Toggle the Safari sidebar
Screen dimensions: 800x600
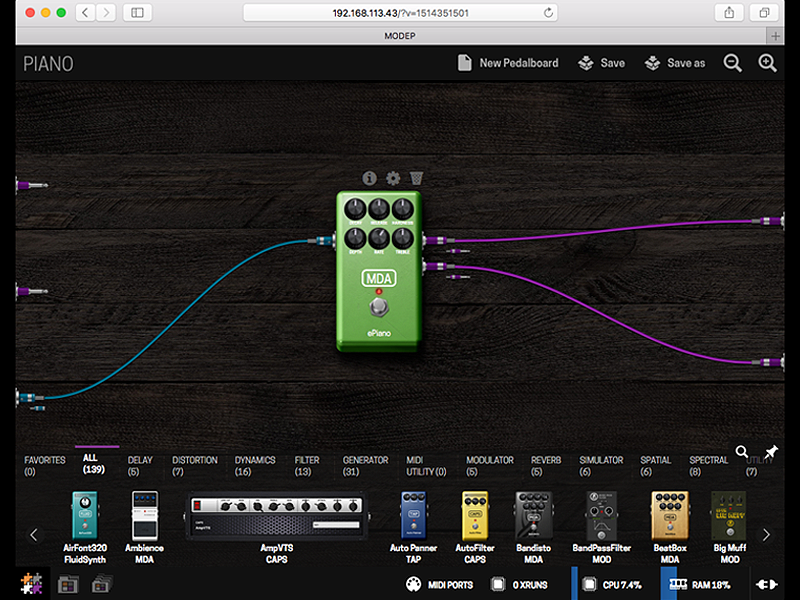coord(137,13)
